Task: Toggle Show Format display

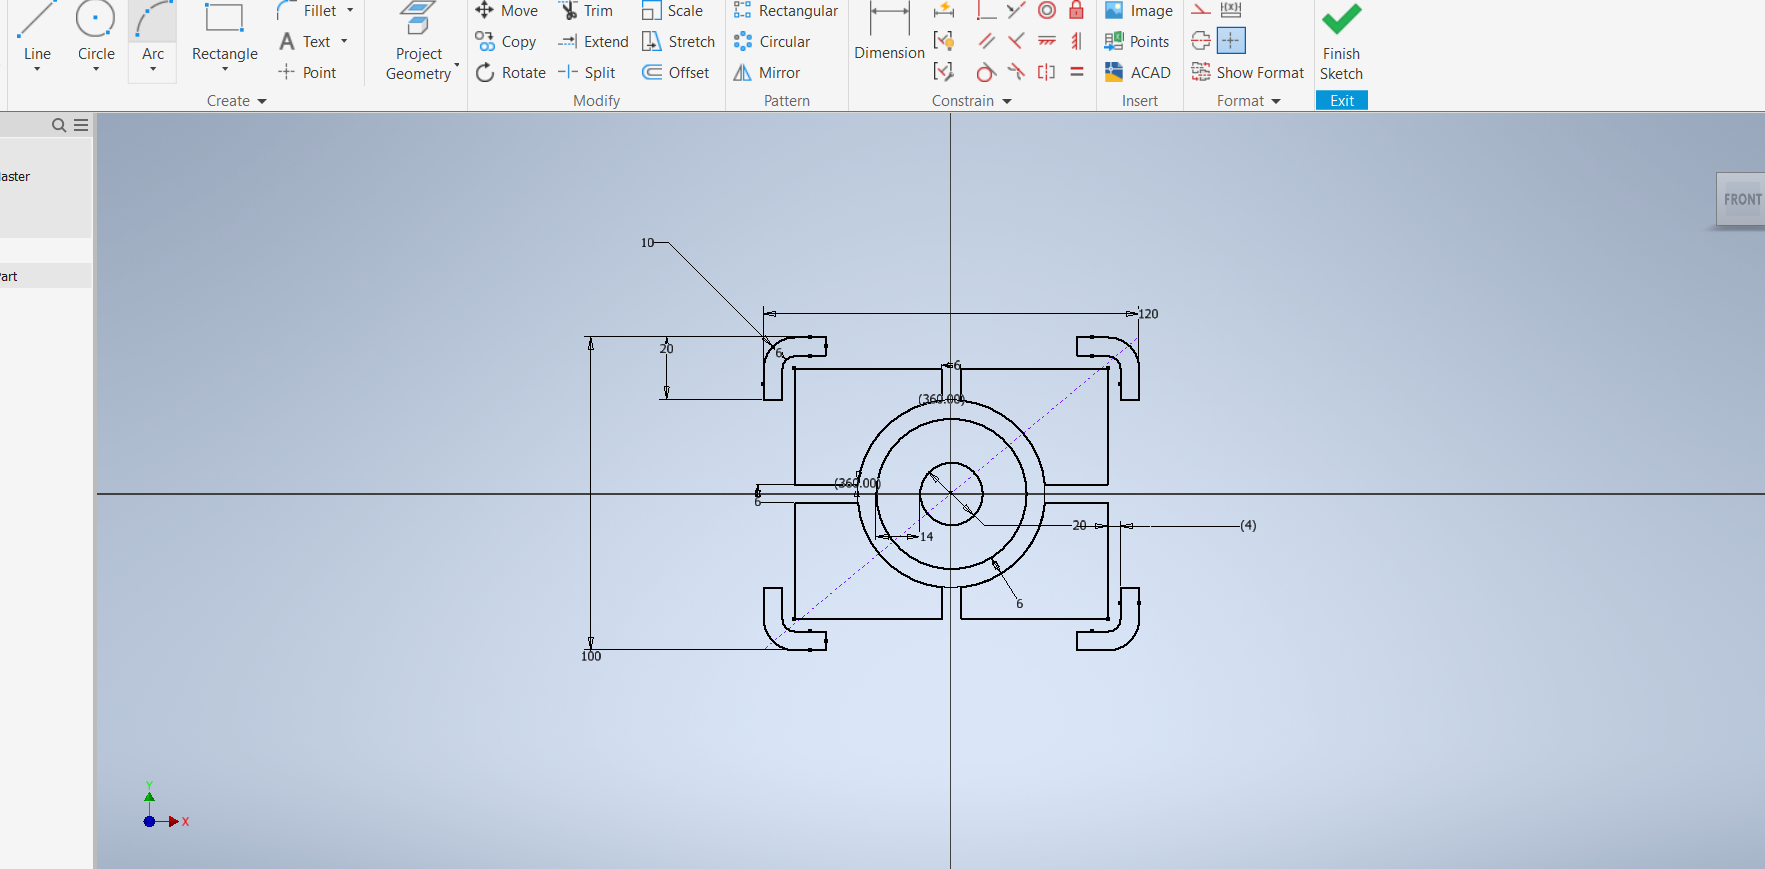Action: point(1248,73)
